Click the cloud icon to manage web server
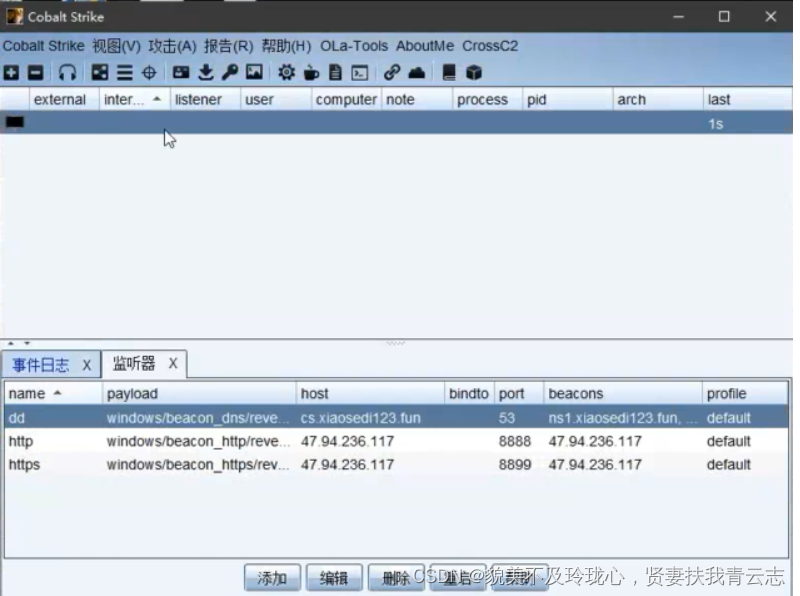Screen dimensions: 800x596 tap(417, 72)
